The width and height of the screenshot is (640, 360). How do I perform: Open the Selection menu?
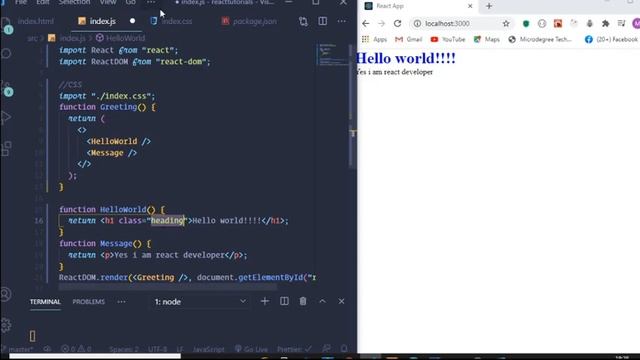74,2
